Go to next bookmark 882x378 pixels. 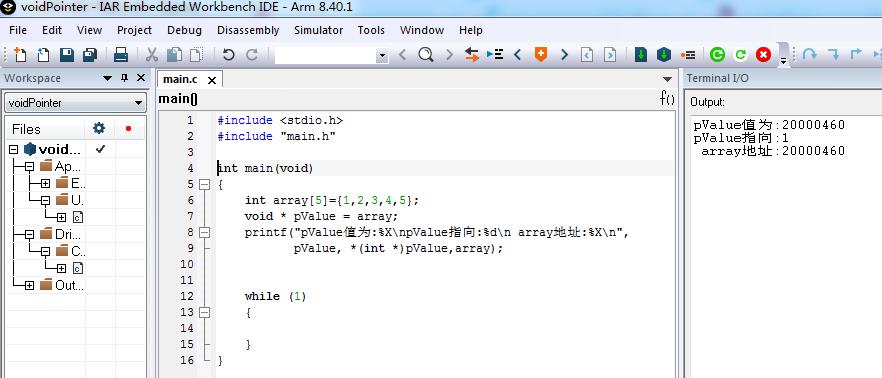coord(564,55)
